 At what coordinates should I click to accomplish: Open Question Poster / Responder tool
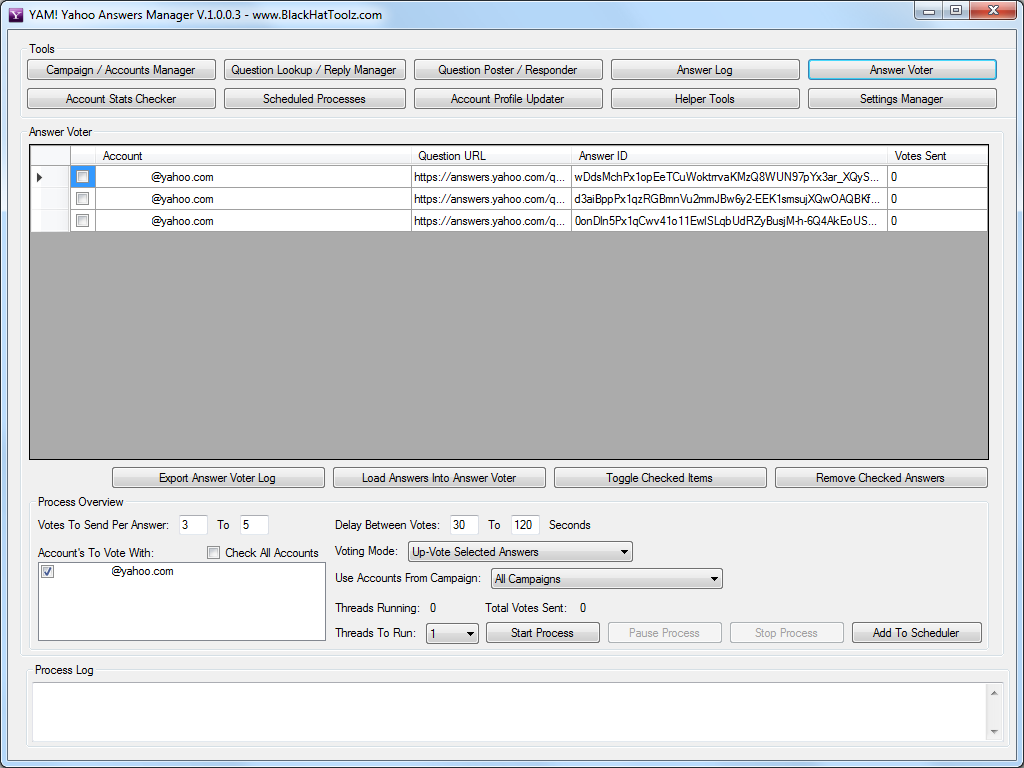(x=507, y=70)
